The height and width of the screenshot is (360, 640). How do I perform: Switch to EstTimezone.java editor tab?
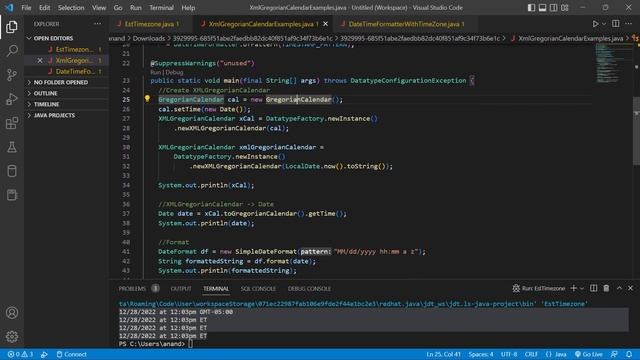click(150, 24)
